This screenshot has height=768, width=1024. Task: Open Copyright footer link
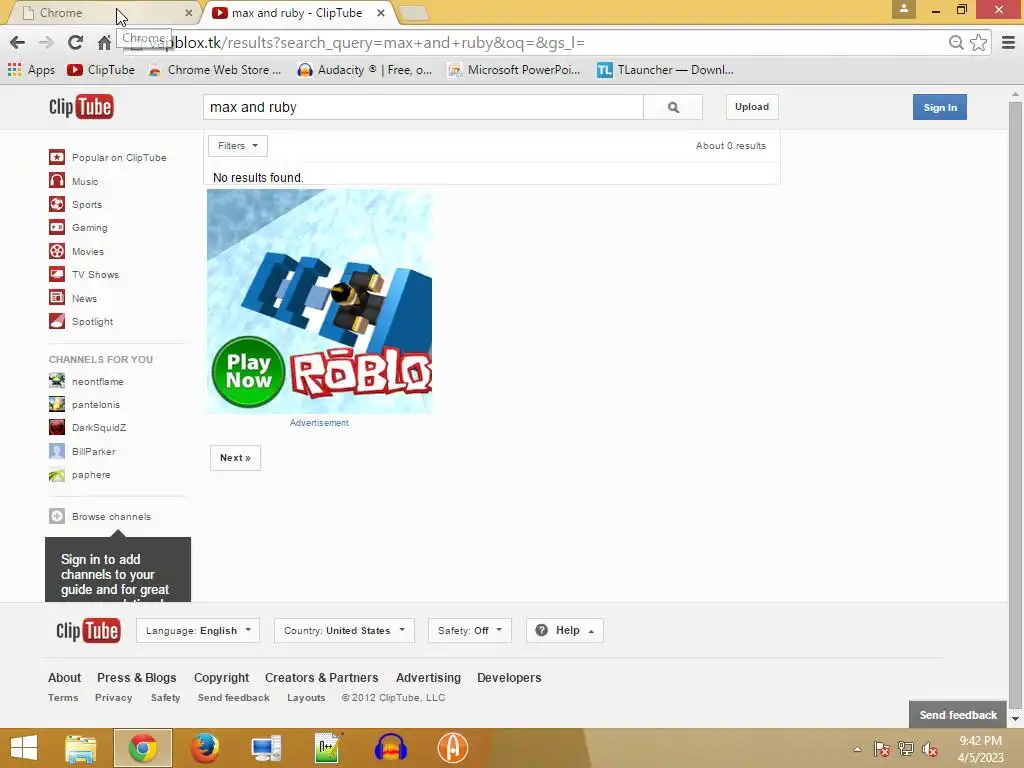[x=221, y=677]
